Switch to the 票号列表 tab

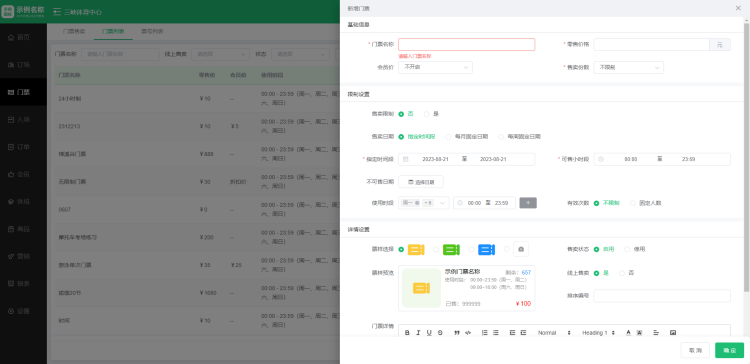click(152, 32)
